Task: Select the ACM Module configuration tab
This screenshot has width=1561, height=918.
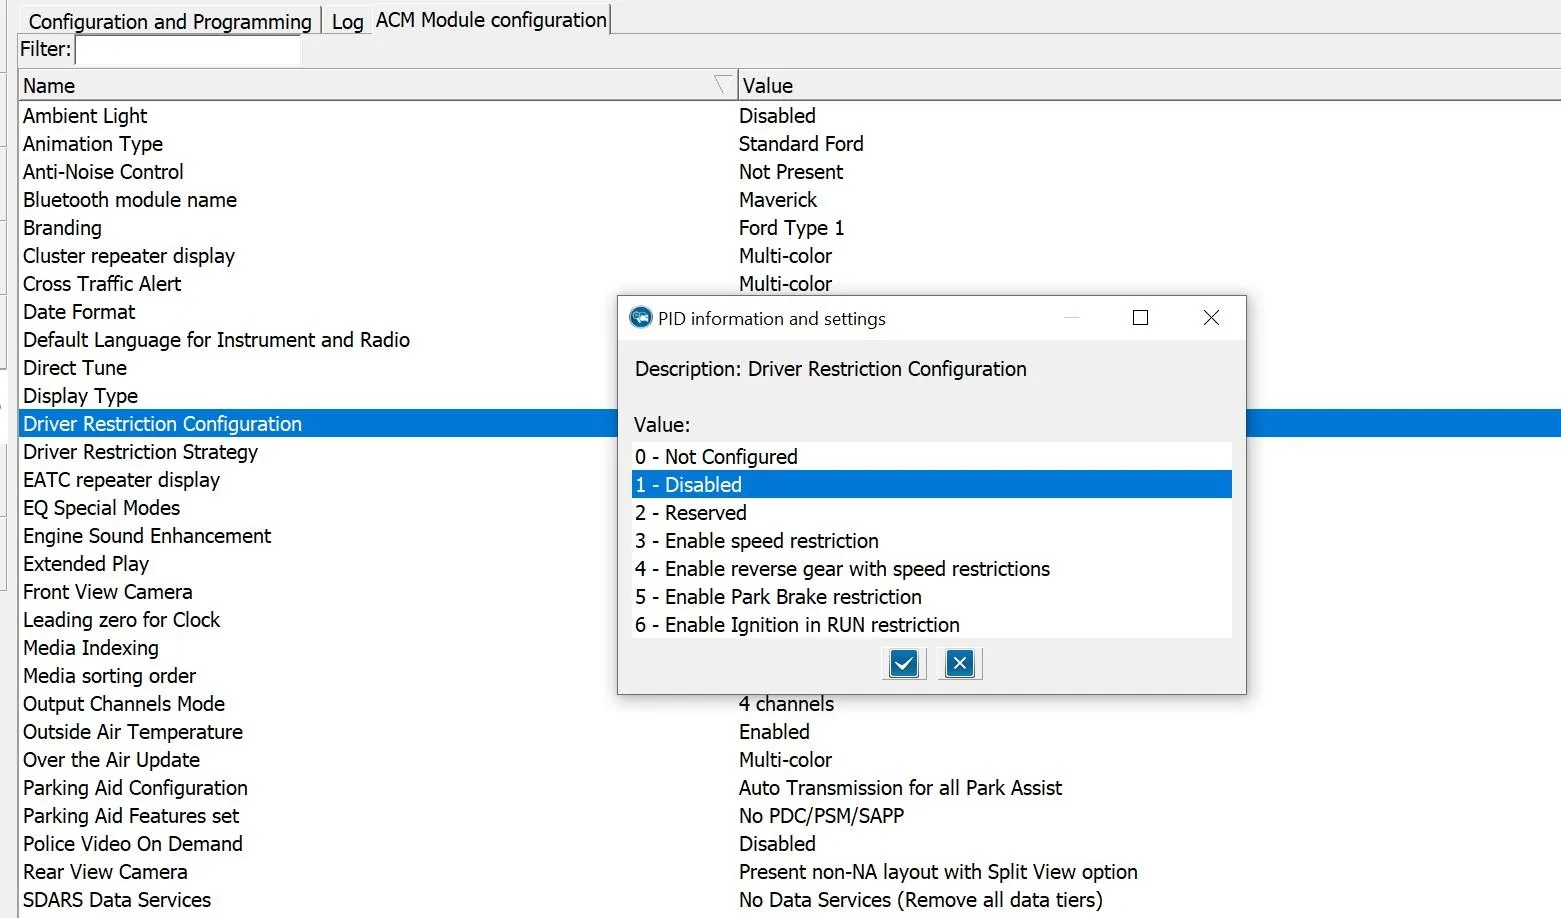Action: pos(491,19)
